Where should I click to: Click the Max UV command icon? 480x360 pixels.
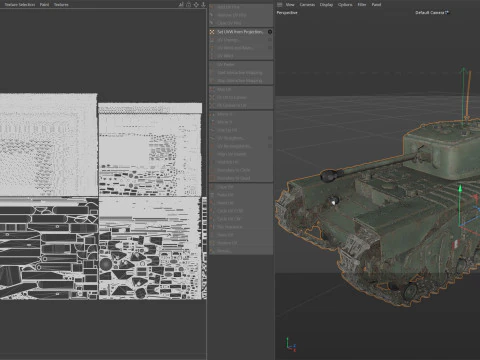point(212,90)
